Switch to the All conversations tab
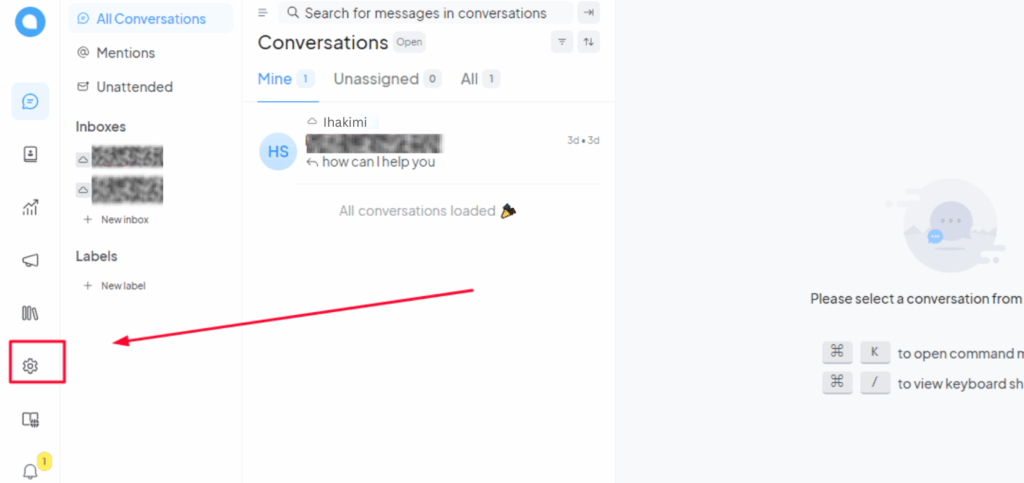1024x483 pixels. click(x=469, y=79)
